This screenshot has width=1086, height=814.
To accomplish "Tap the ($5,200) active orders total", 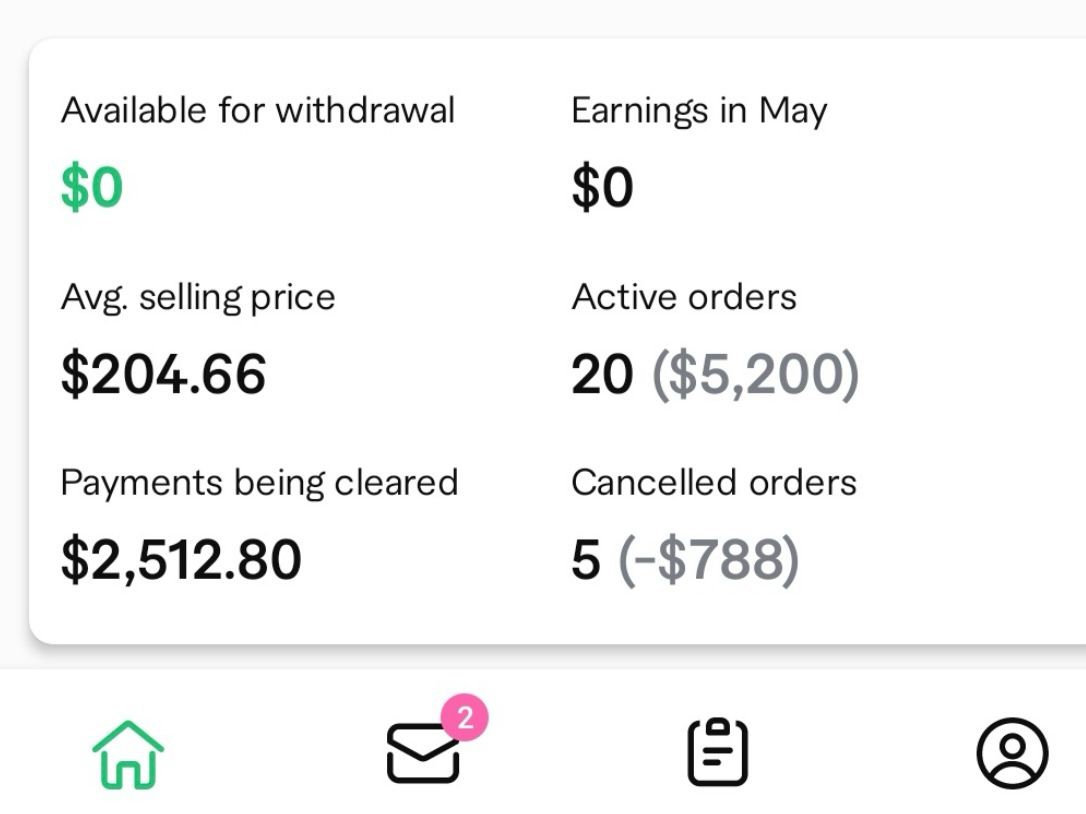I will click(755, 373).
